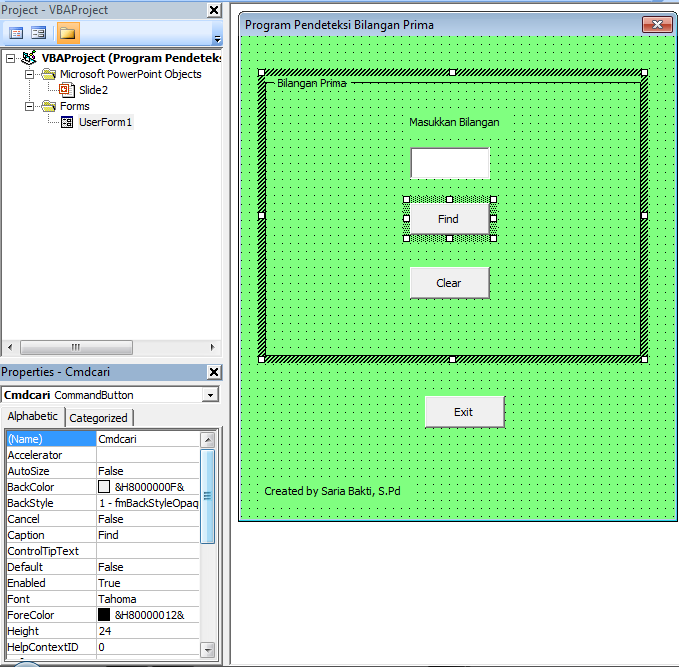Image resolution: width=679 pixels, height=667 pixels.
Task: Select the Default property row
Action: click(103, 567)
